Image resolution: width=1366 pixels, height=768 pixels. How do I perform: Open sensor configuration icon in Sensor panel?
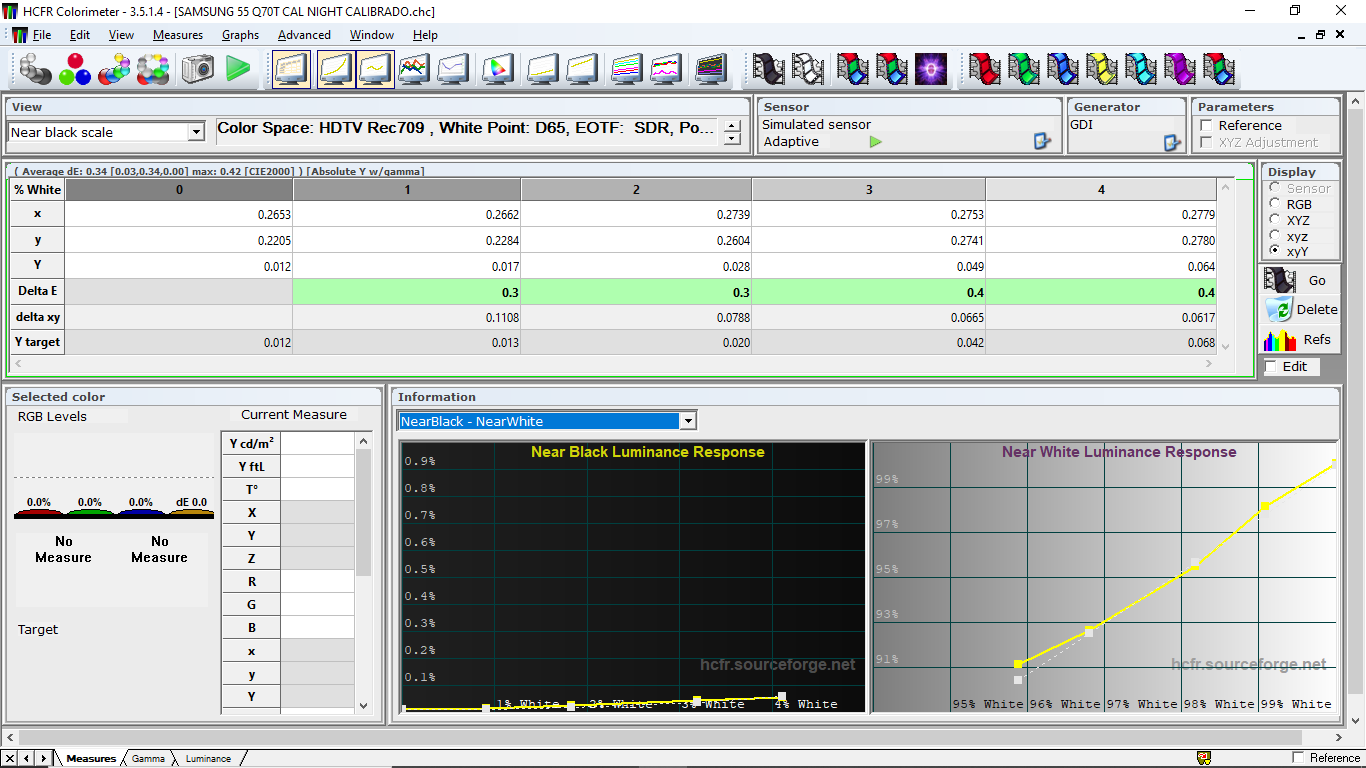(1042, 142)
